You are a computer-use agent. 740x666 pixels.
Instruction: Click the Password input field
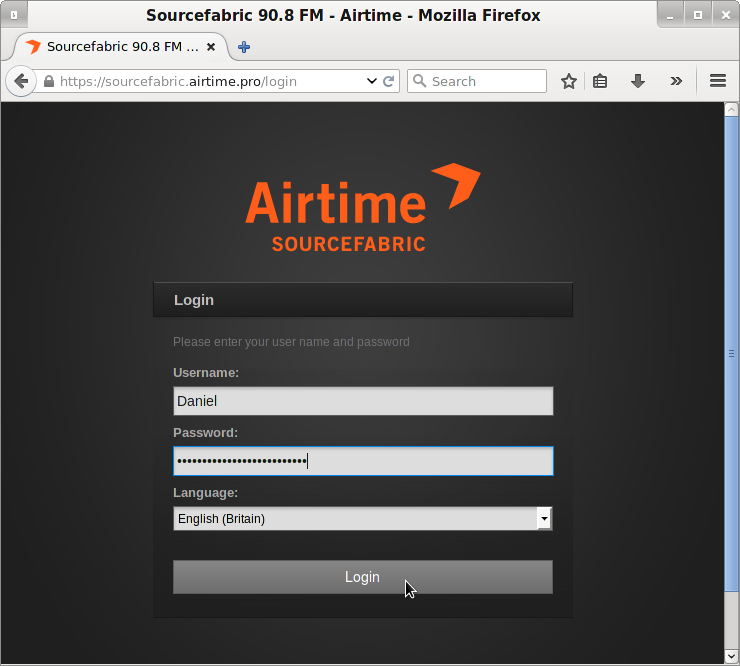coord(363,461)
